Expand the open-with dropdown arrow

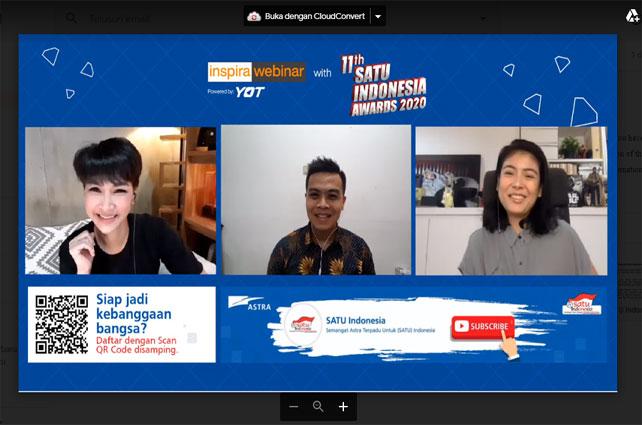point(378,16)
